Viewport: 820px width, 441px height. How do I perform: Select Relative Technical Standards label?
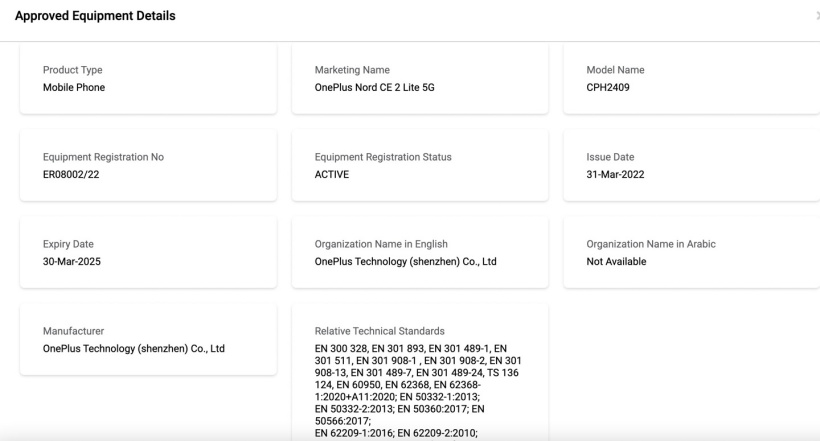pos(380,331)
